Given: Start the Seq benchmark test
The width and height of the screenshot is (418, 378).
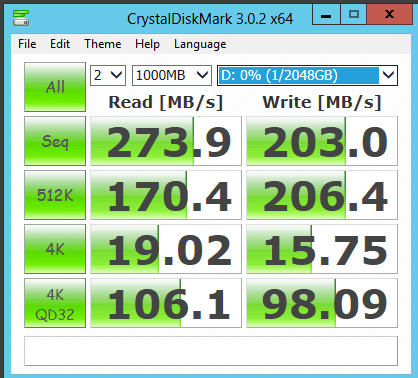Looking at the screenshot, I should 55,141.
